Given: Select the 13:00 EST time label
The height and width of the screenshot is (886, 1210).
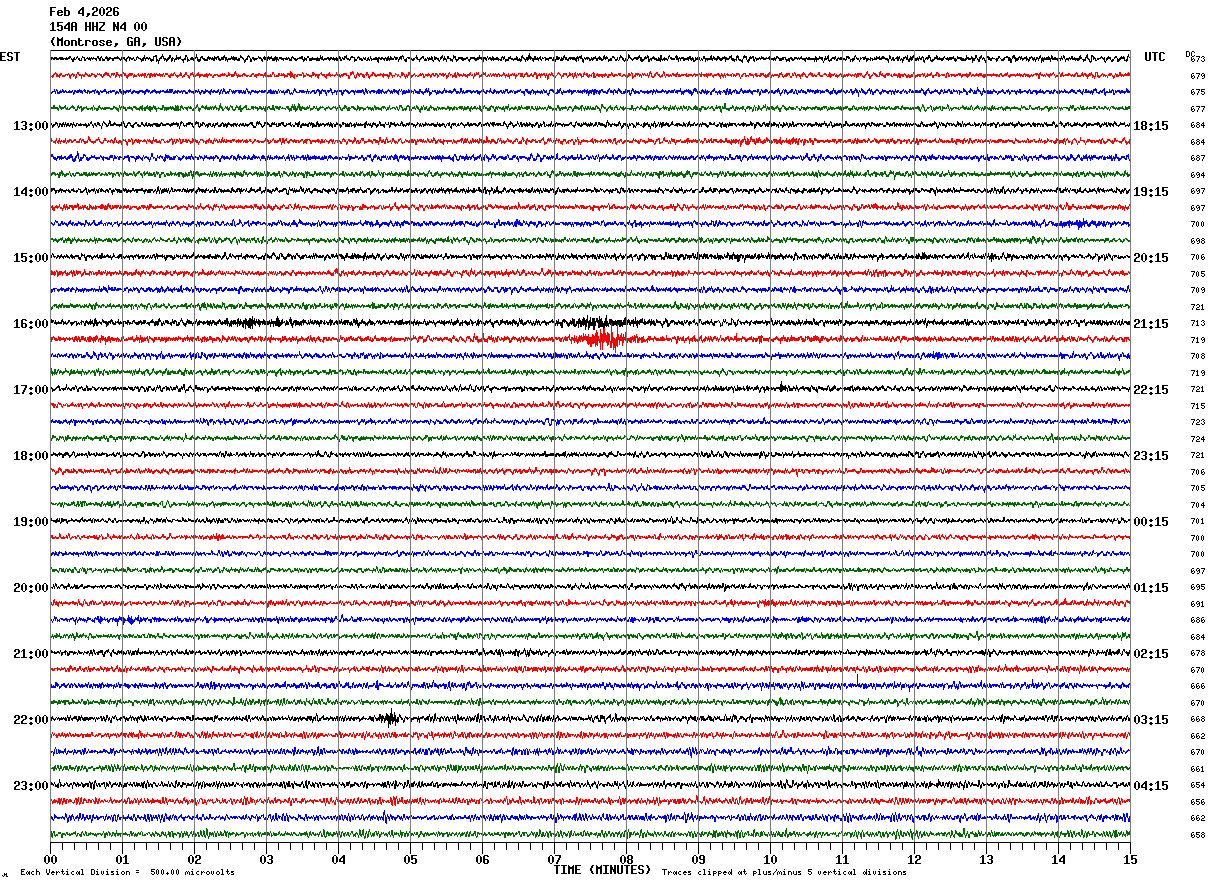Looking at the screenshot, I should [x=30, y=126].
